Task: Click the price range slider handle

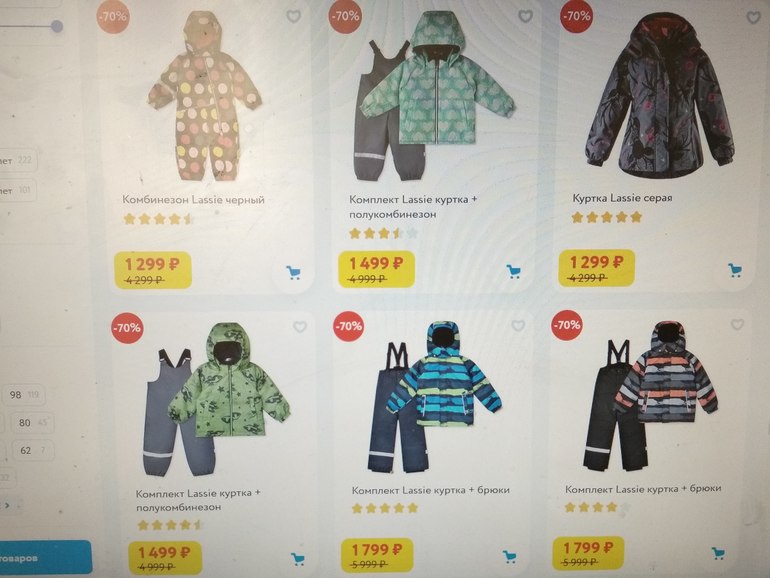Action: (x=57, y=26)
